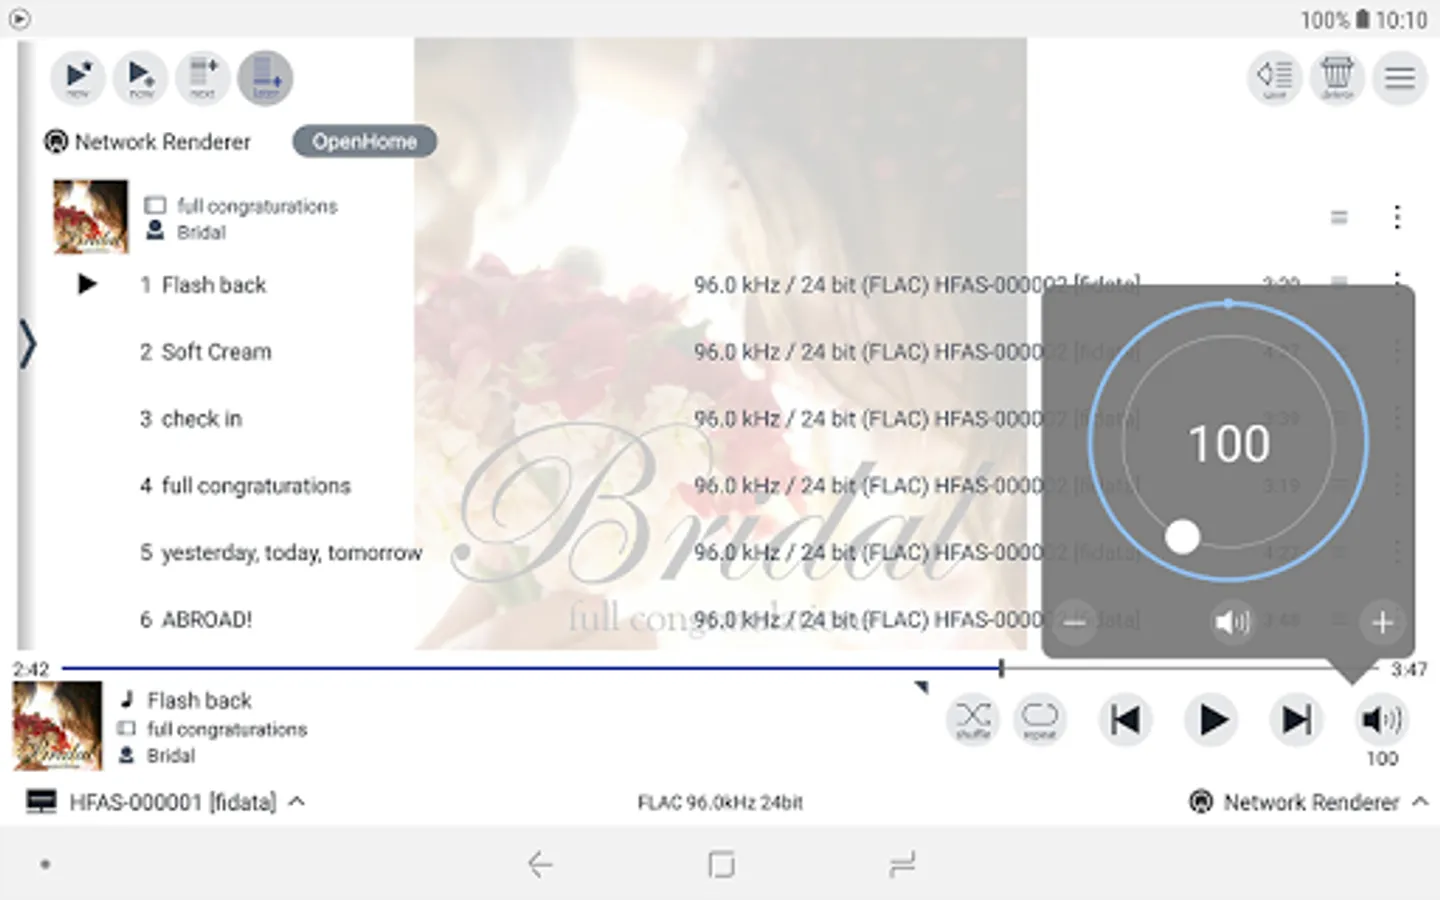
Task: Increase volume with the plus button
Action: pyautogui.click(x=1382, y=623)
